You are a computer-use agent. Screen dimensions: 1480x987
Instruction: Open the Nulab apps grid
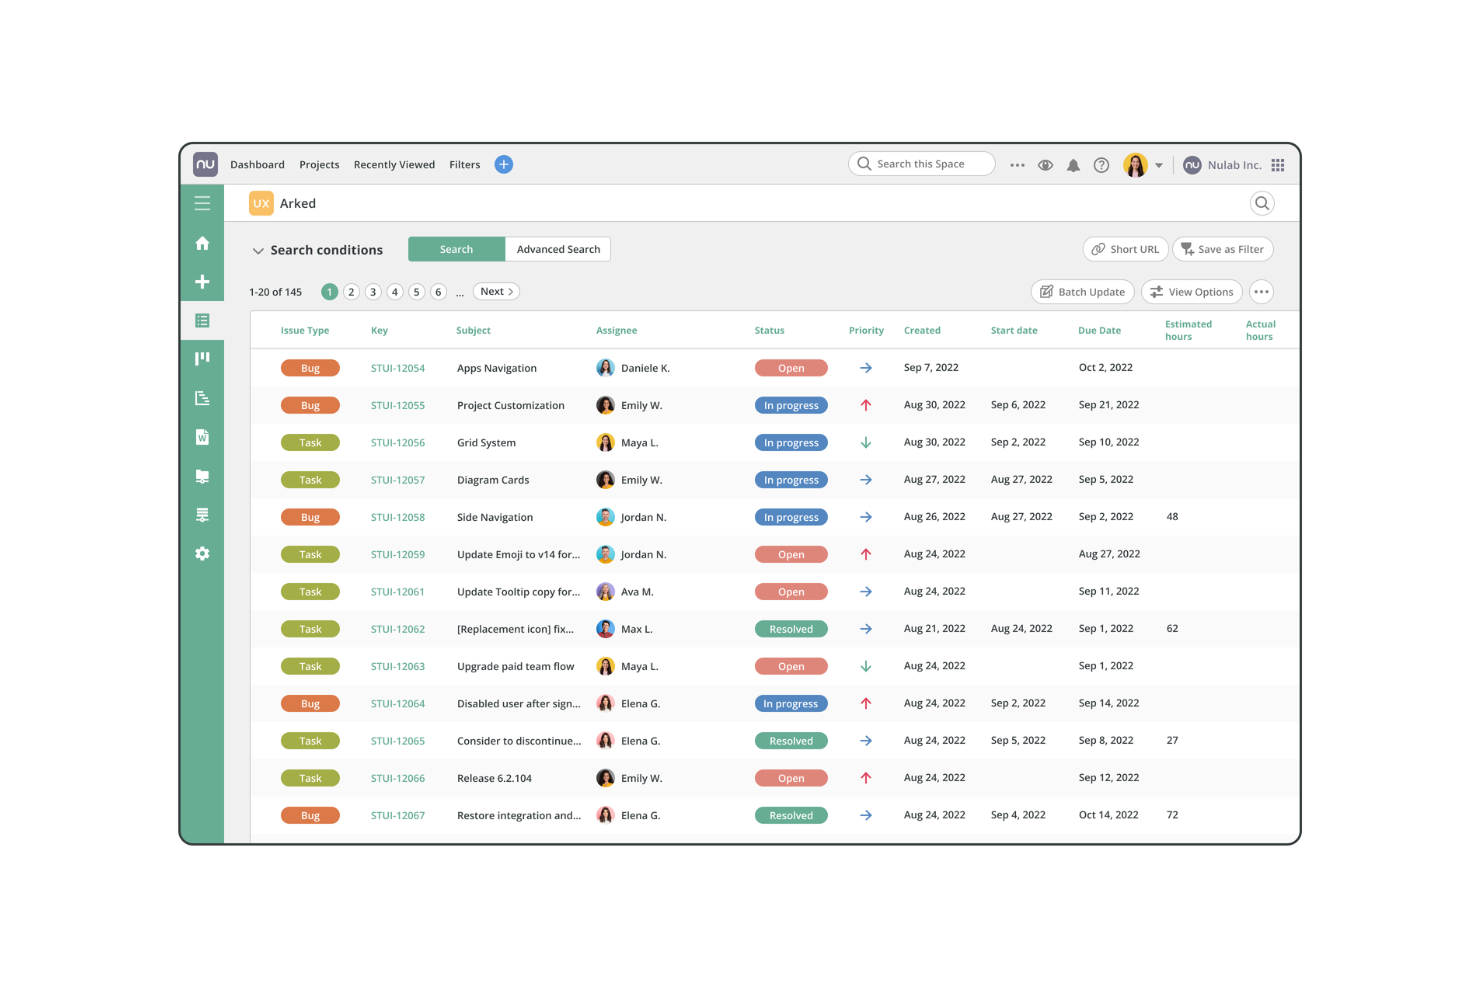tap(1278, 164)
